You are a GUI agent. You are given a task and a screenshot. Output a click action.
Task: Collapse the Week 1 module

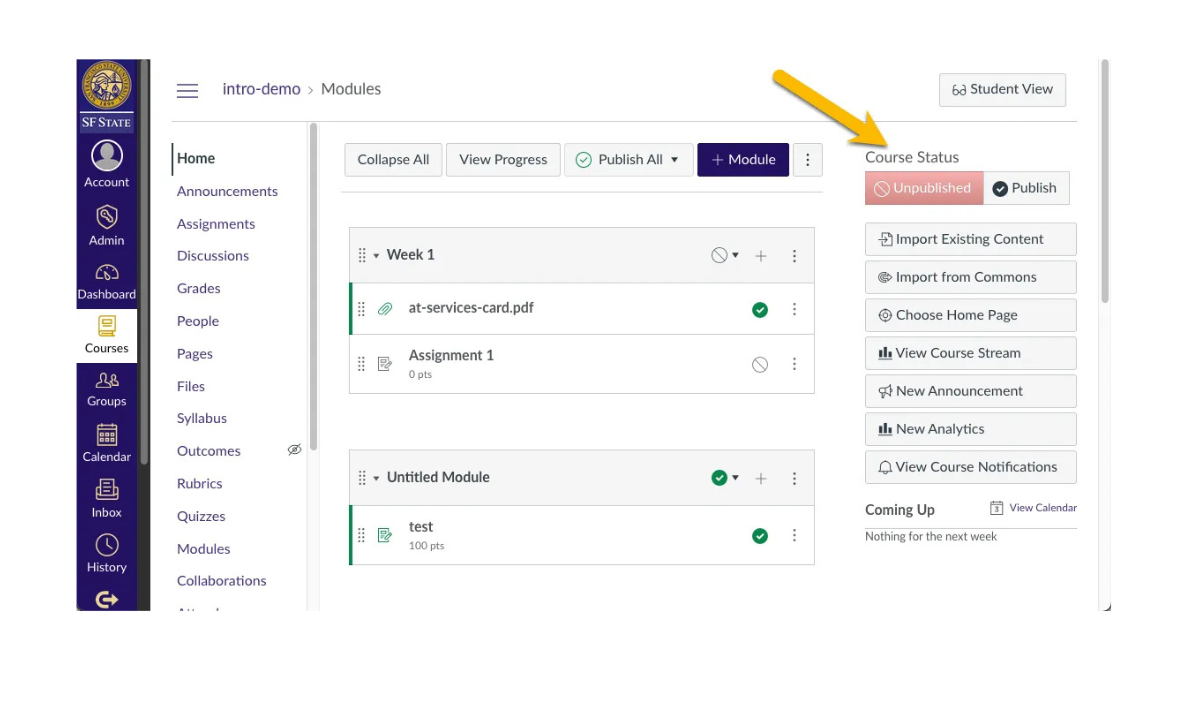click(377, 256)
